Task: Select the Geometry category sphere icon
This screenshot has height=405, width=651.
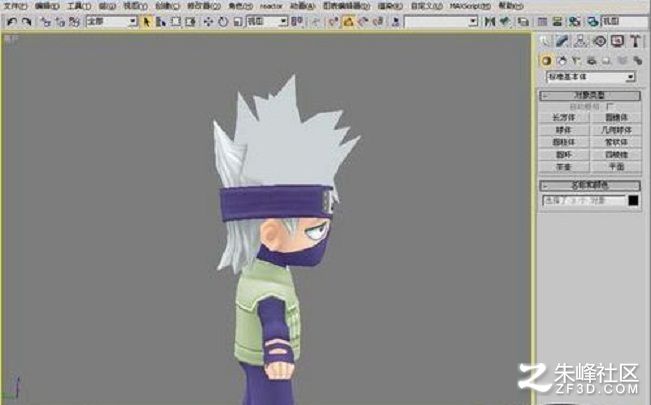Action: 546,61
